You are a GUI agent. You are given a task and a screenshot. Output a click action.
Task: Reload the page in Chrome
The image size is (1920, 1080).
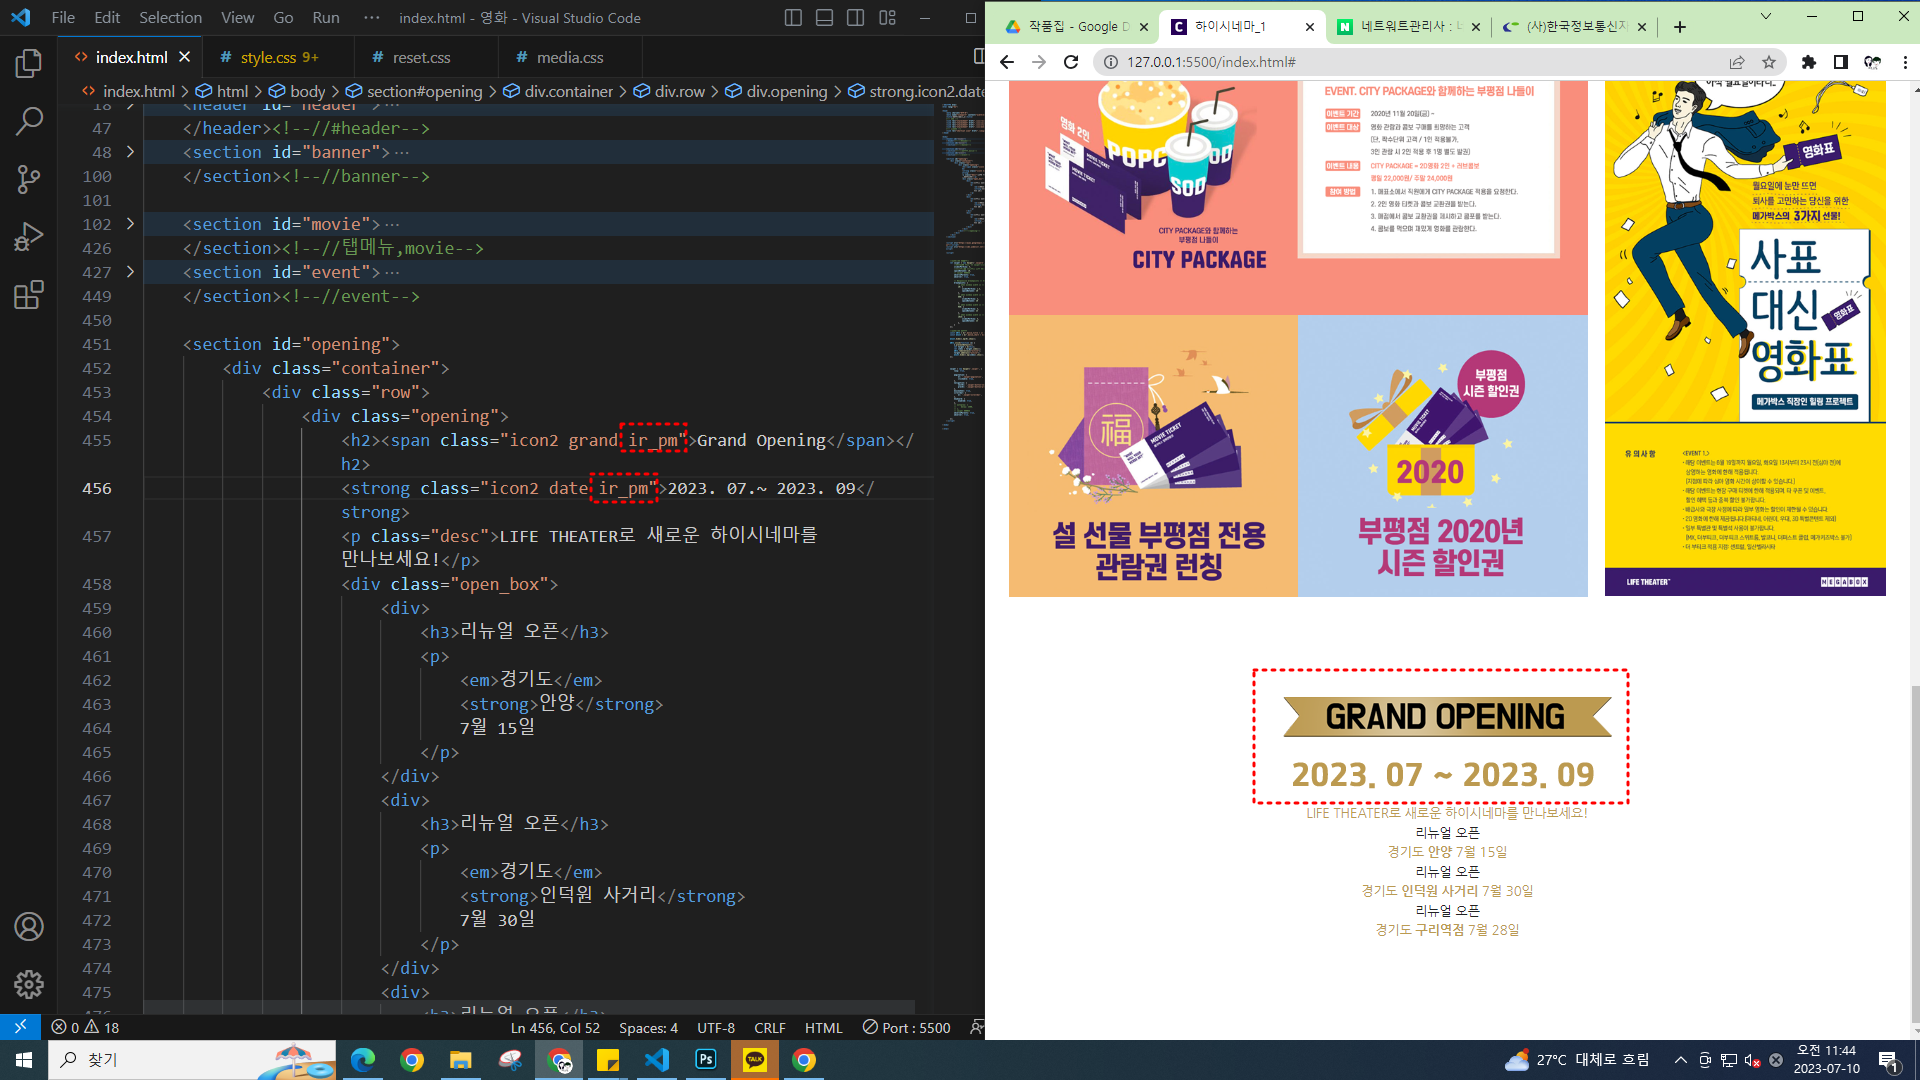(x=1071, y=62)
